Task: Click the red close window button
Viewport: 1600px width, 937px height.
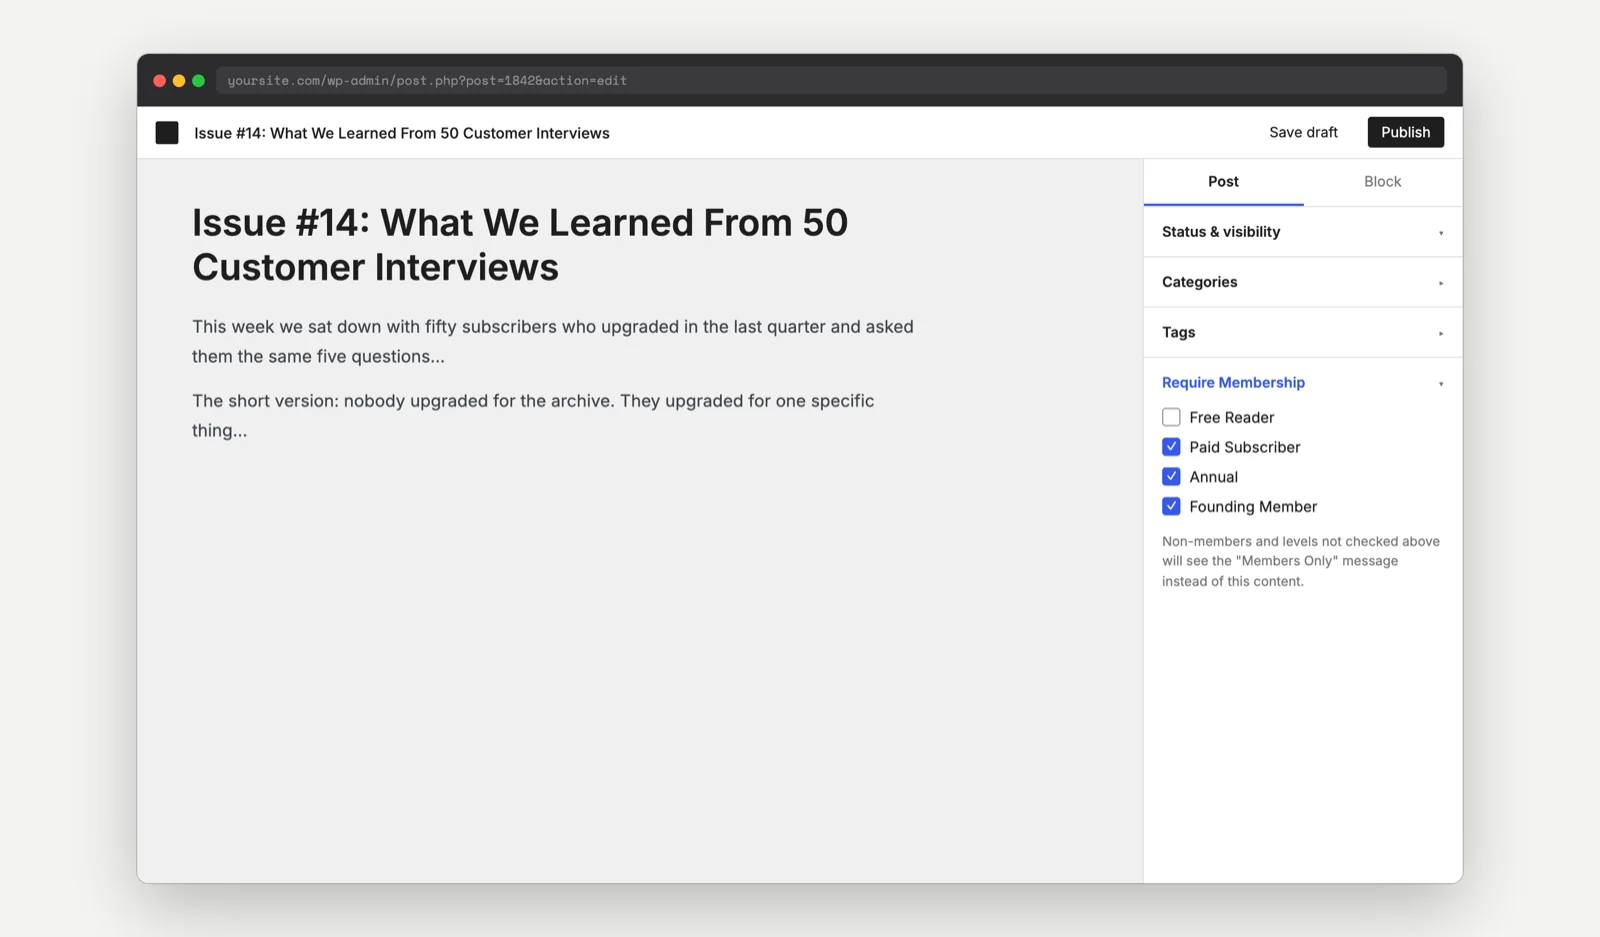Action: point(159,81)
